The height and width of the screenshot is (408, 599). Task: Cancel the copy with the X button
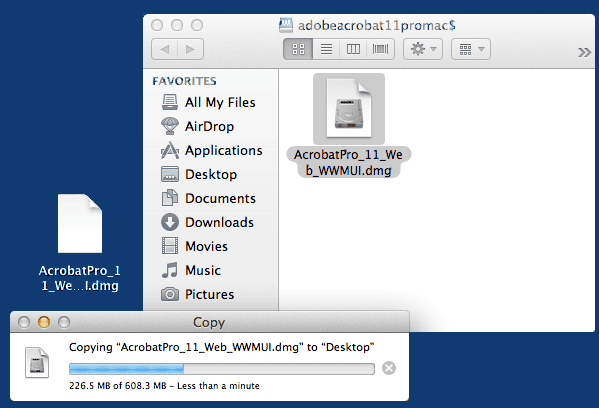389,368
